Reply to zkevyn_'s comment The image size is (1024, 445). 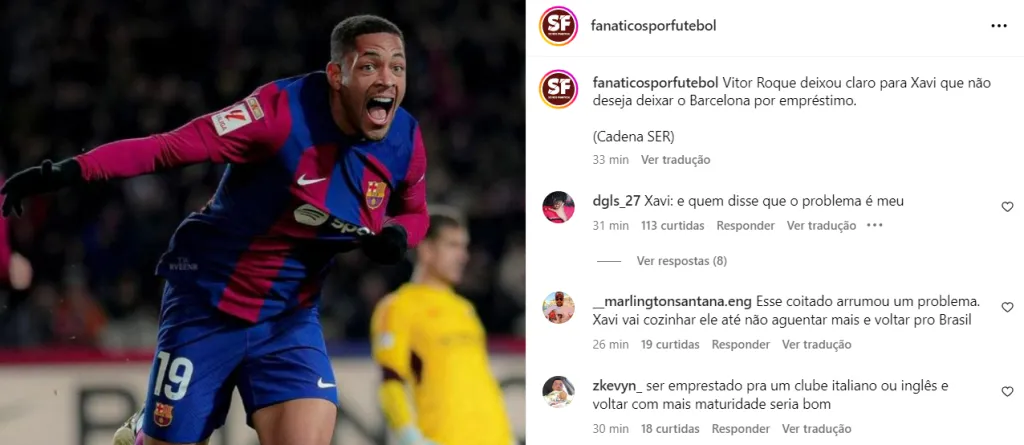[741, 429]
